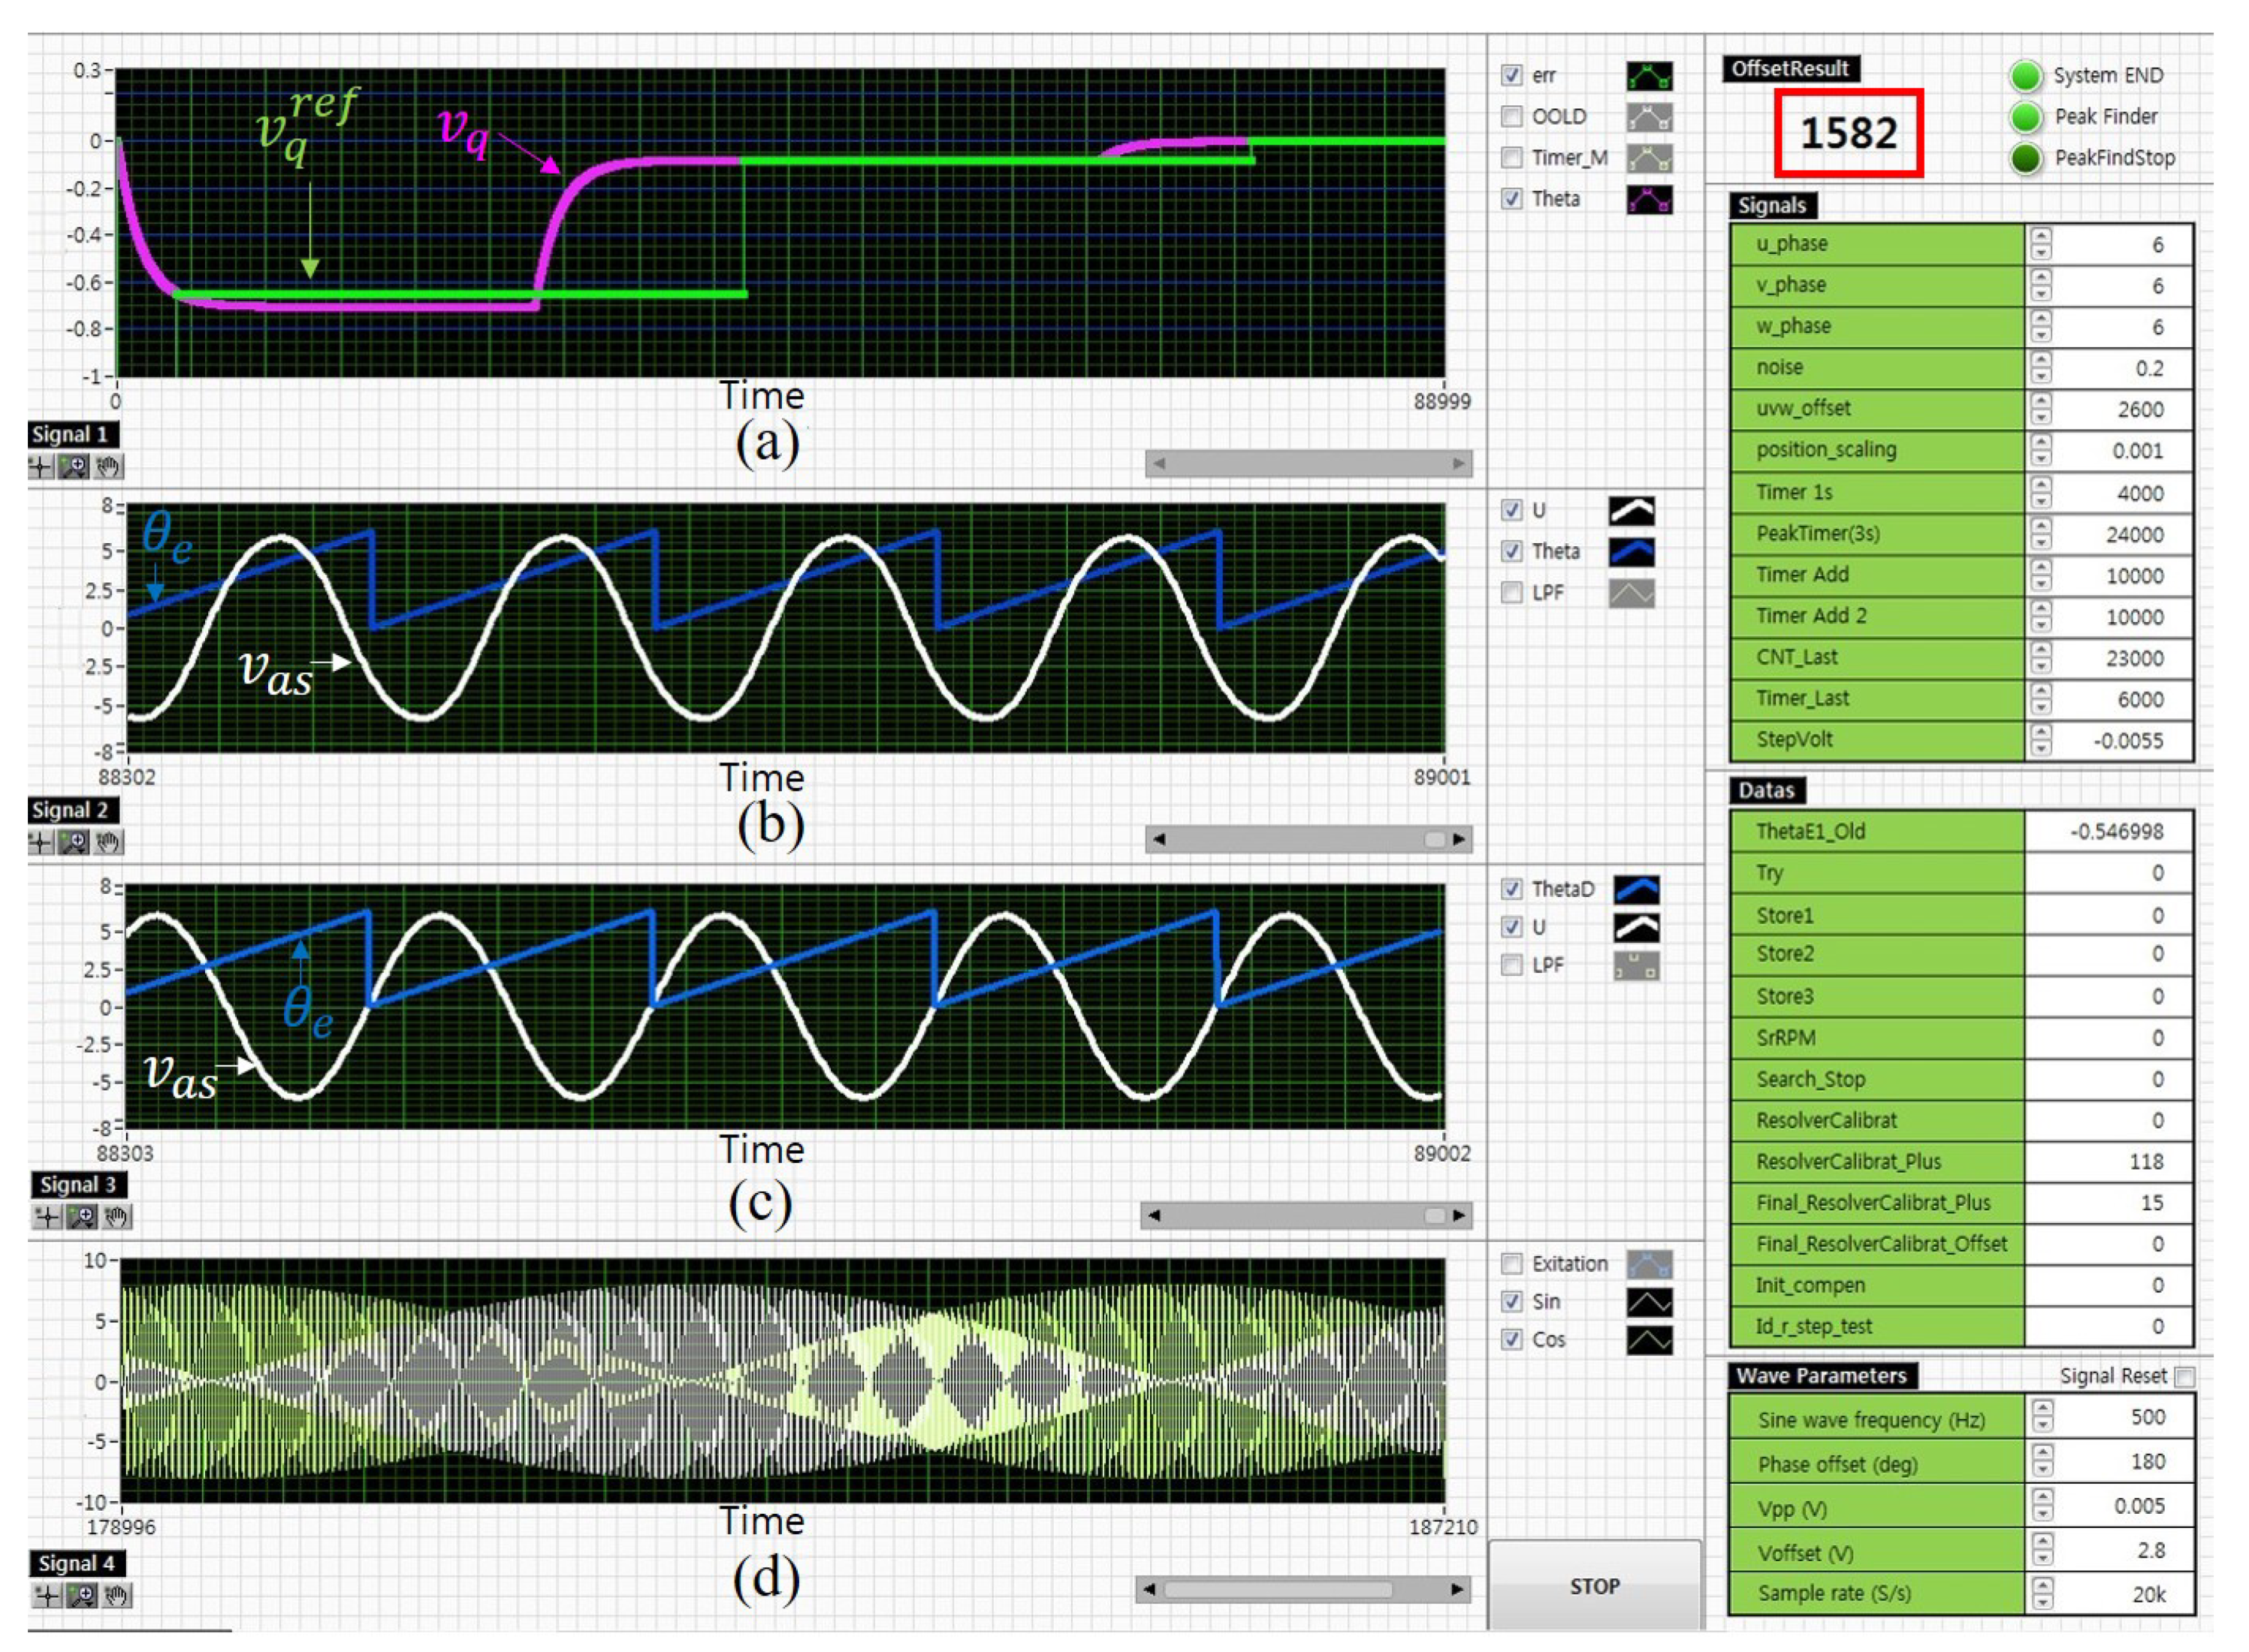2249x1652 pixels.
Task: Click the PeakFindStop indicator light
Action: pos(2026,158)
